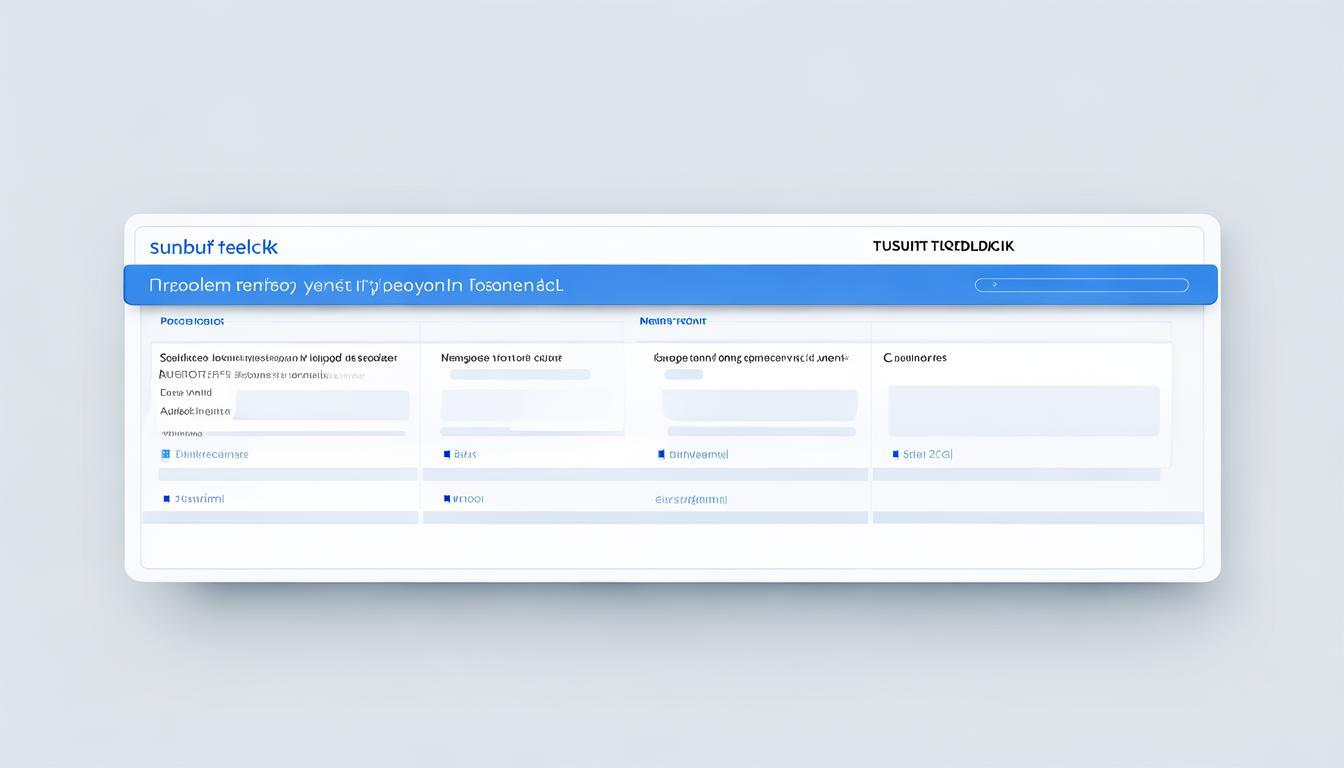Click the sunbuf teelck logo link
The image size is (1344, 768).
click(213, 246)
